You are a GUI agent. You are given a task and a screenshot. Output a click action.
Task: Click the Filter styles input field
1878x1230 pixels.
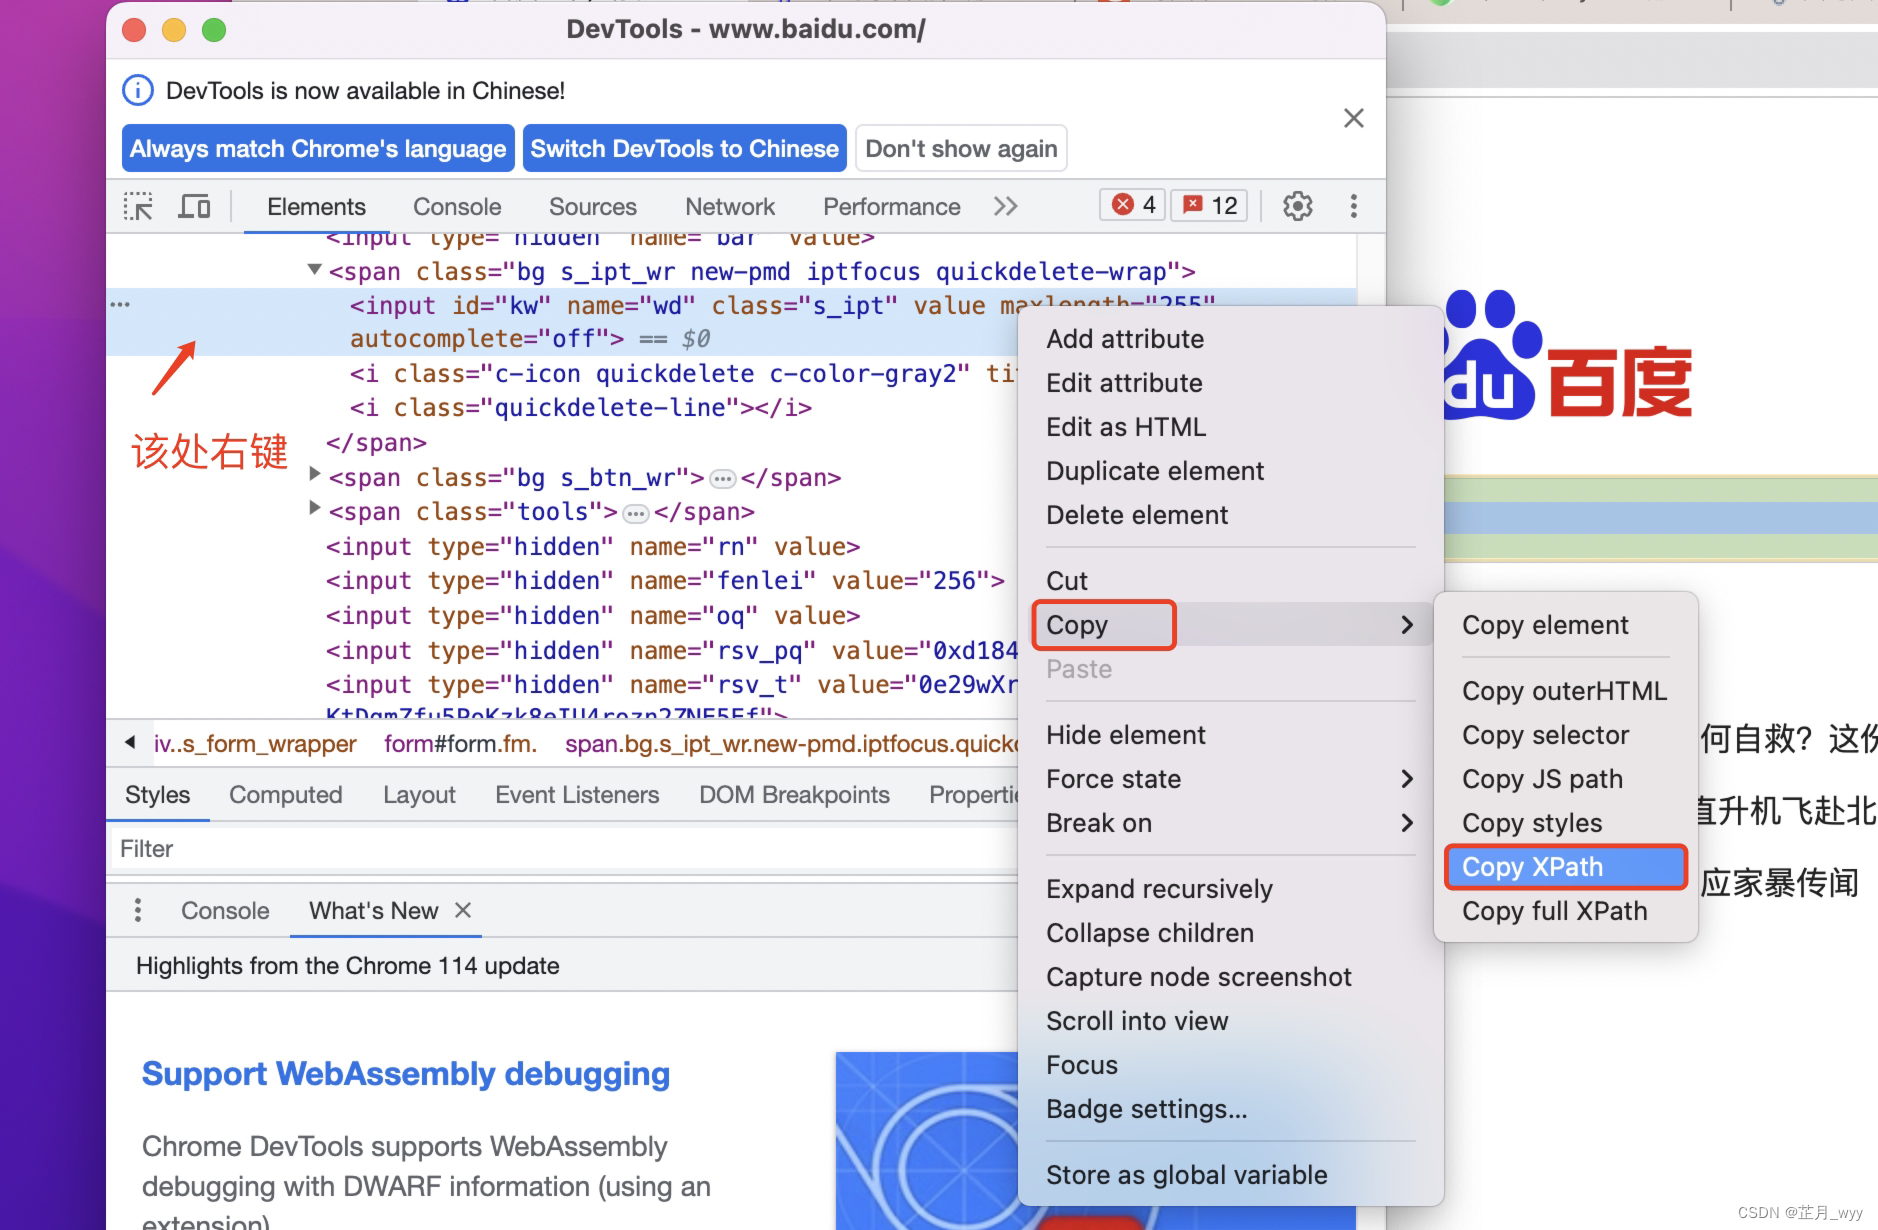point(560,849)
